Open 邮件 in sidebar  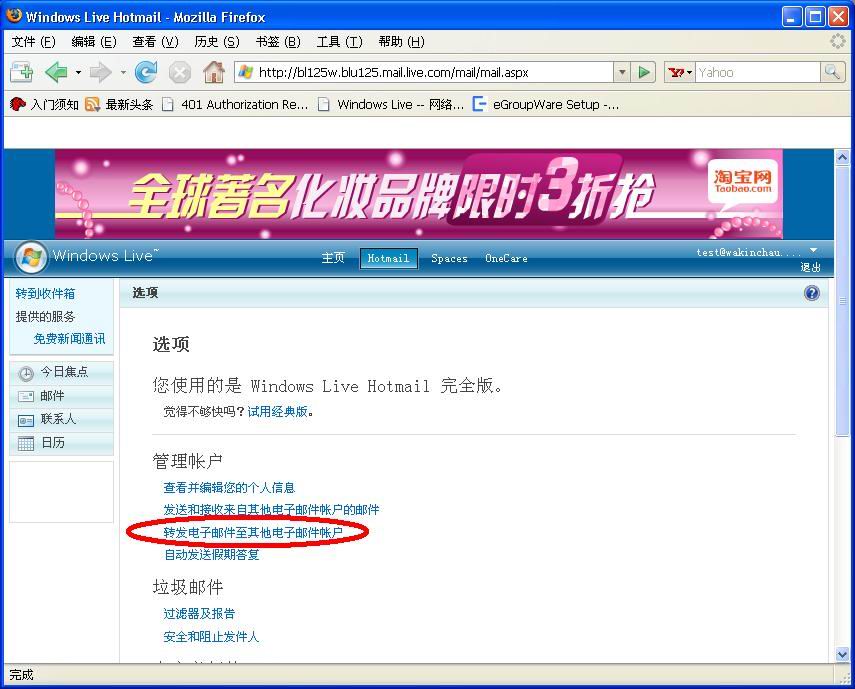pyautogui.click(x=61, y=396)
